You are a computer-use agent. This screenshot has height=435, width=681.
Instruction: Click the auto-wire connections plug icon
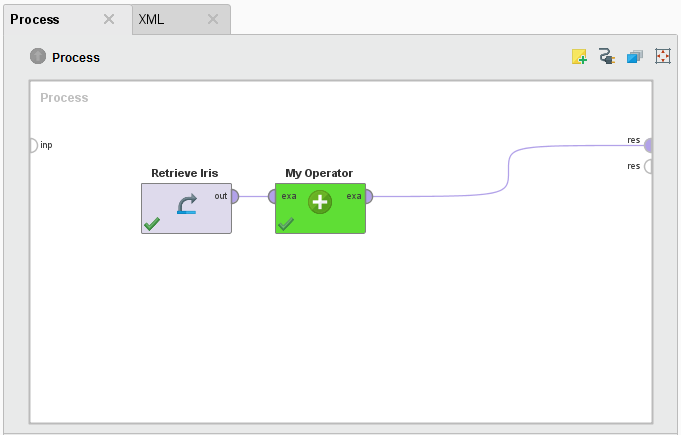pyautogui.click(x=606, y=58)
